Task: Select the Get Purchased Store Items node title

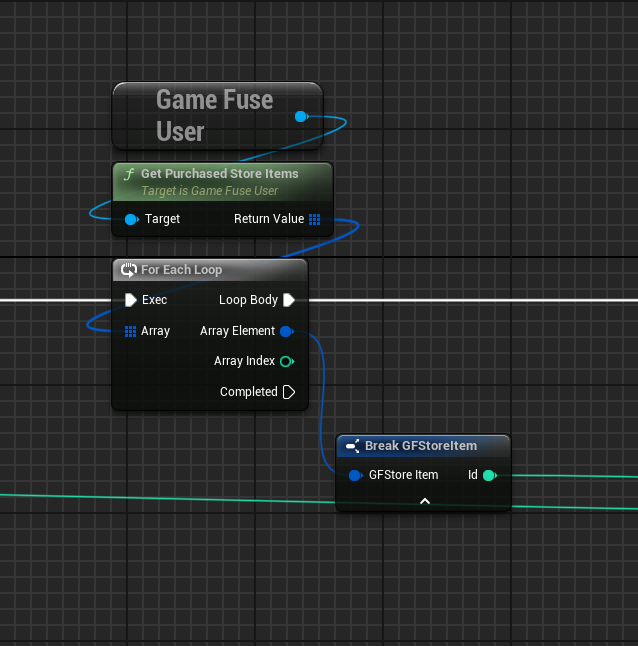Action: click(x=220, y=174)
